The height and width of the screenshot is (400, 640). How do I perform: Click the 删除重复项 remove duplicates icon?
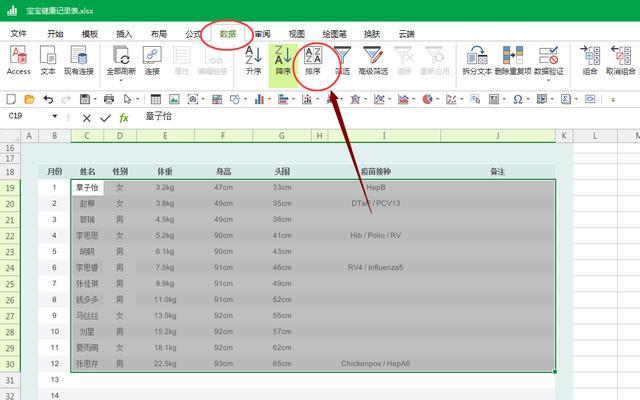513,60
